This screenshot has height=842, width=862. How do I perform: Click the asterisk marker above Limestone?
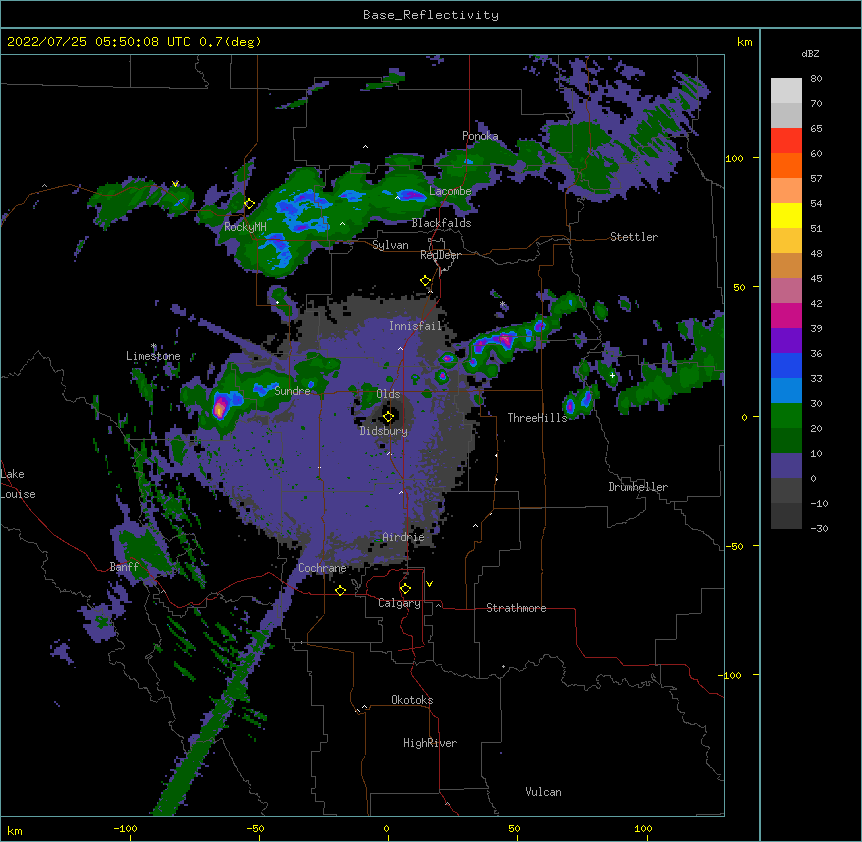[154, 346]
